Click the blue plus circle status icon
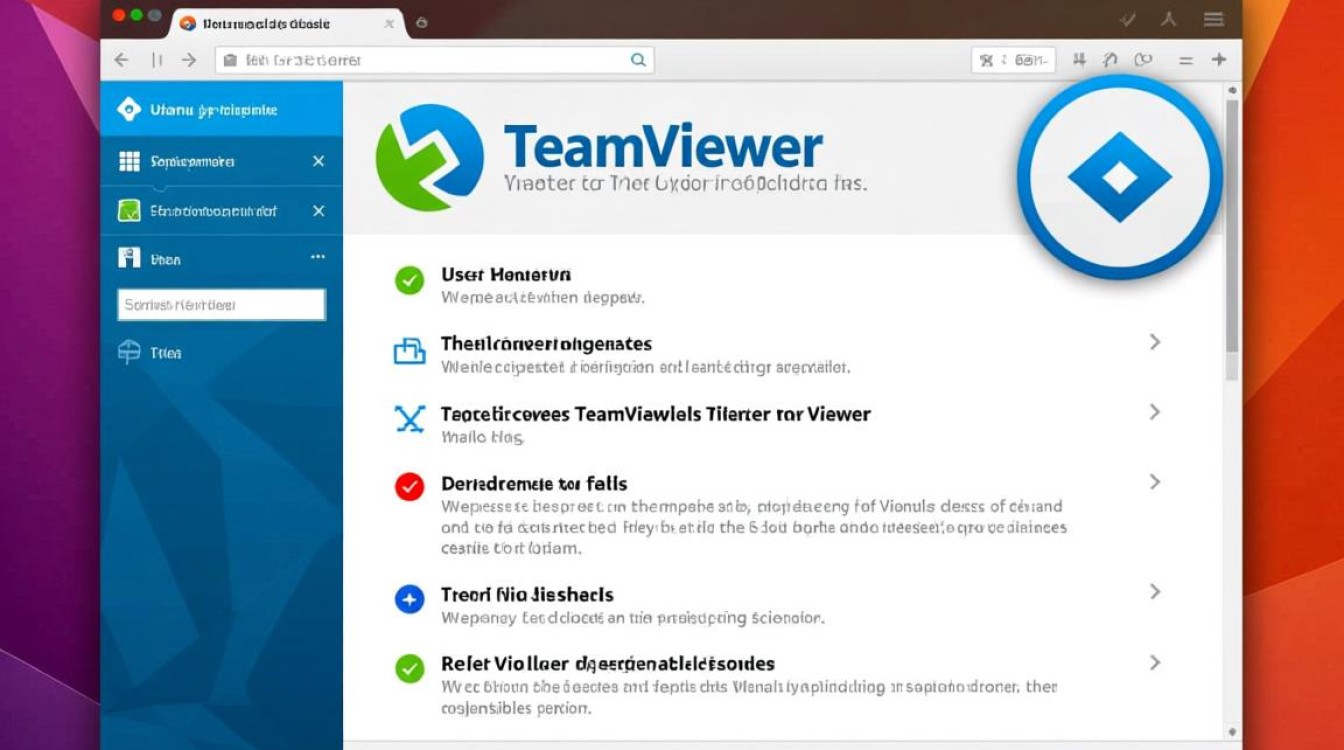 coord(410,599)
